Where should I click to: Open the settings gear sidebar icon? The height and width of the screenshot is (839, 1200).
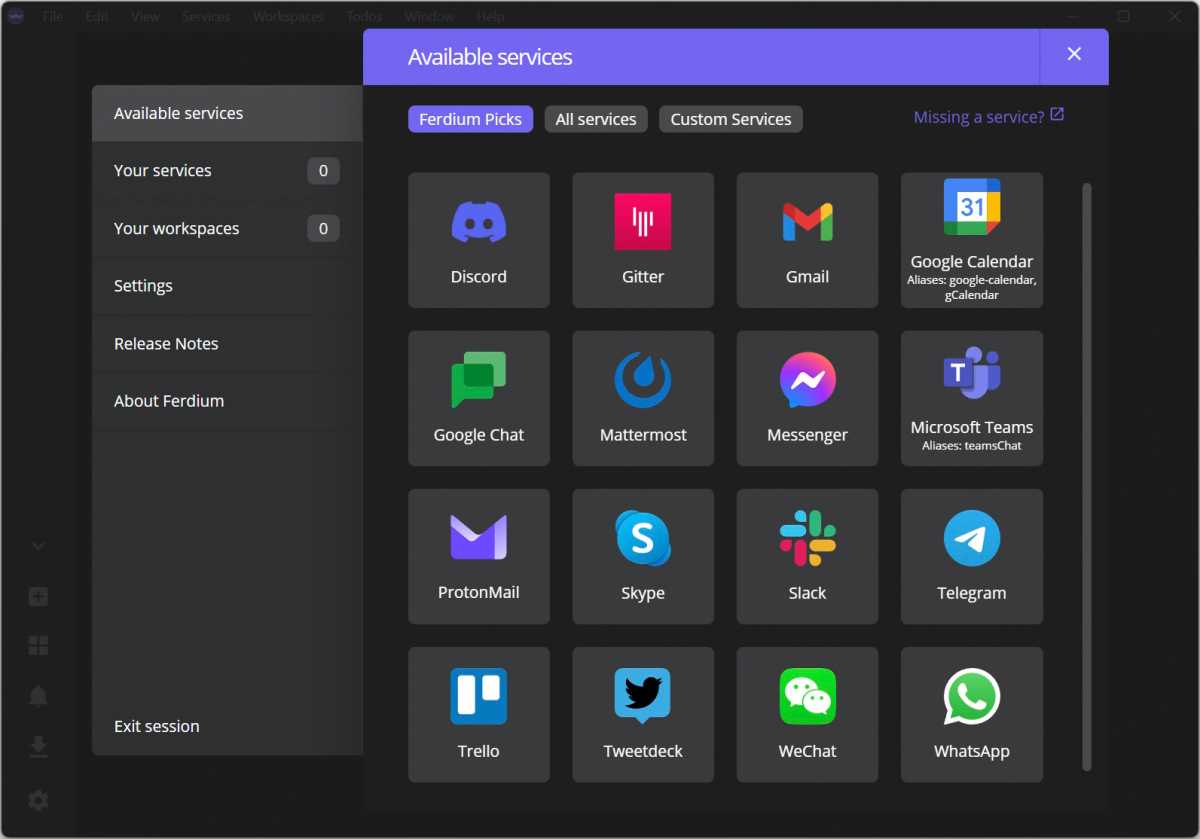38,800
